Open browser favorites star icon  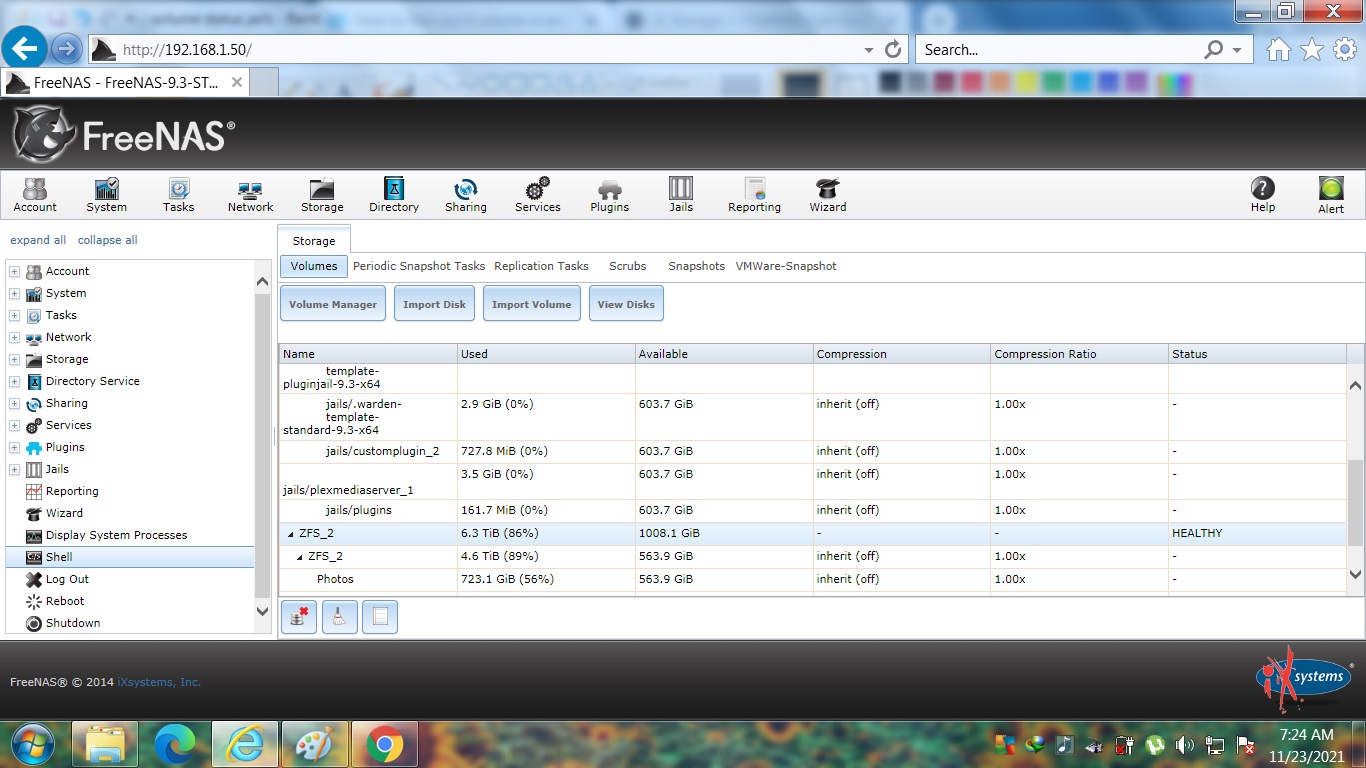[1312, 49]
